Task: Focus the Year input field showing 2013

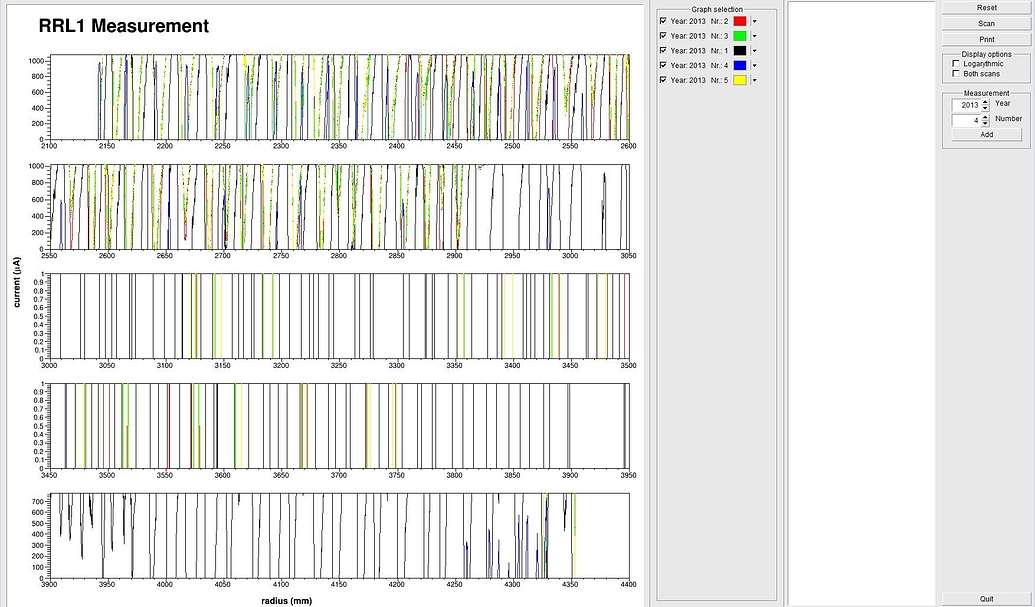Action: 967,105
